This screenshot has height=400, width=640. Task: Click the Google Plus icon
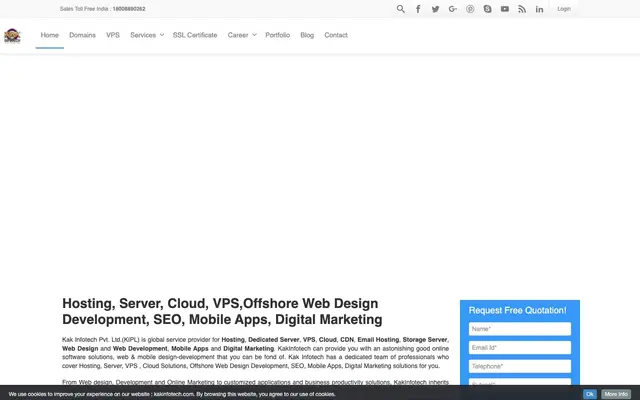(453, 9)
